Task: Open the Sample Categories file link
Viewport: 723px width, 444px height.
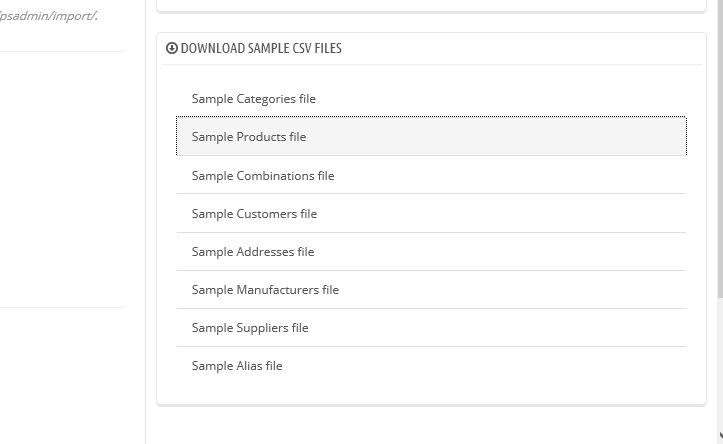Action: point(254,99)
